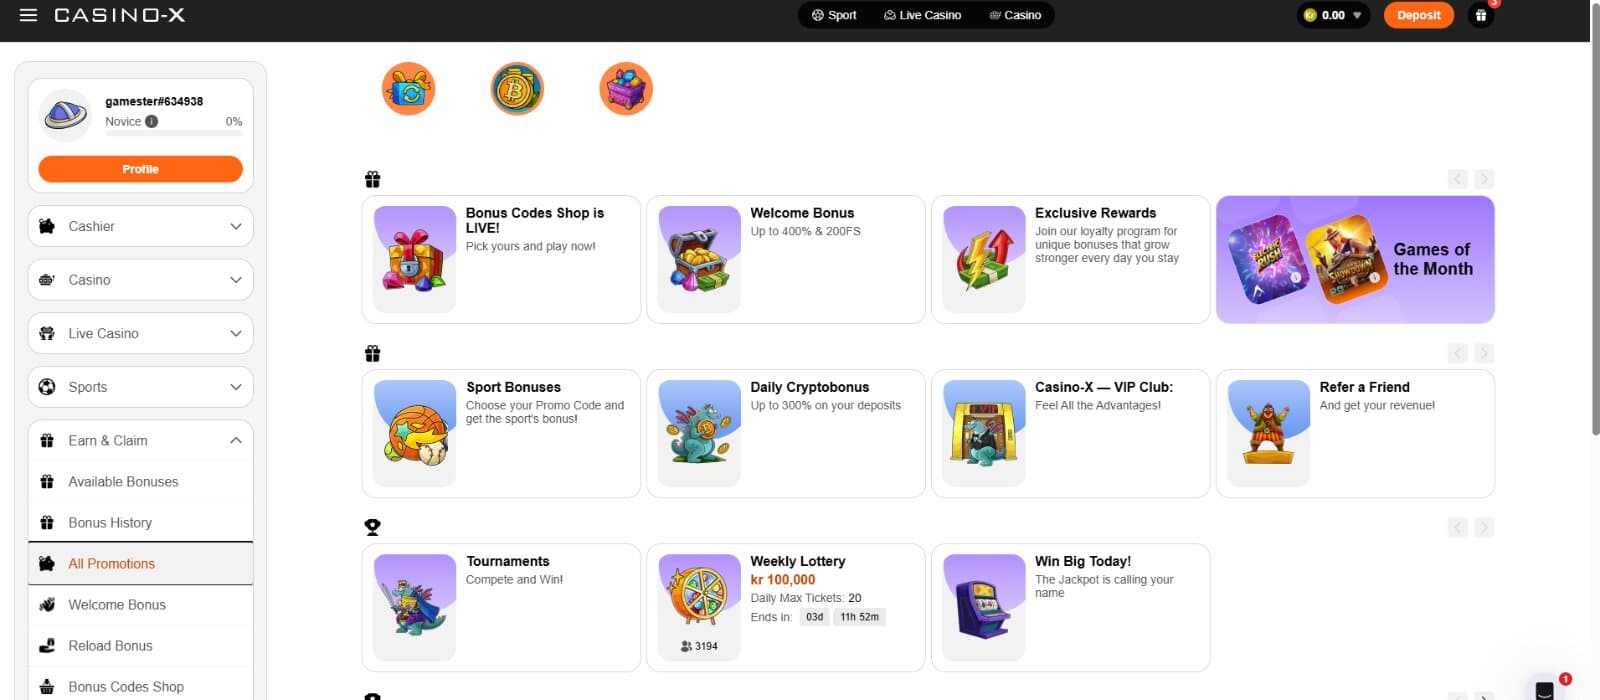Switch to the Live Casino header tab

coord(922,15)
